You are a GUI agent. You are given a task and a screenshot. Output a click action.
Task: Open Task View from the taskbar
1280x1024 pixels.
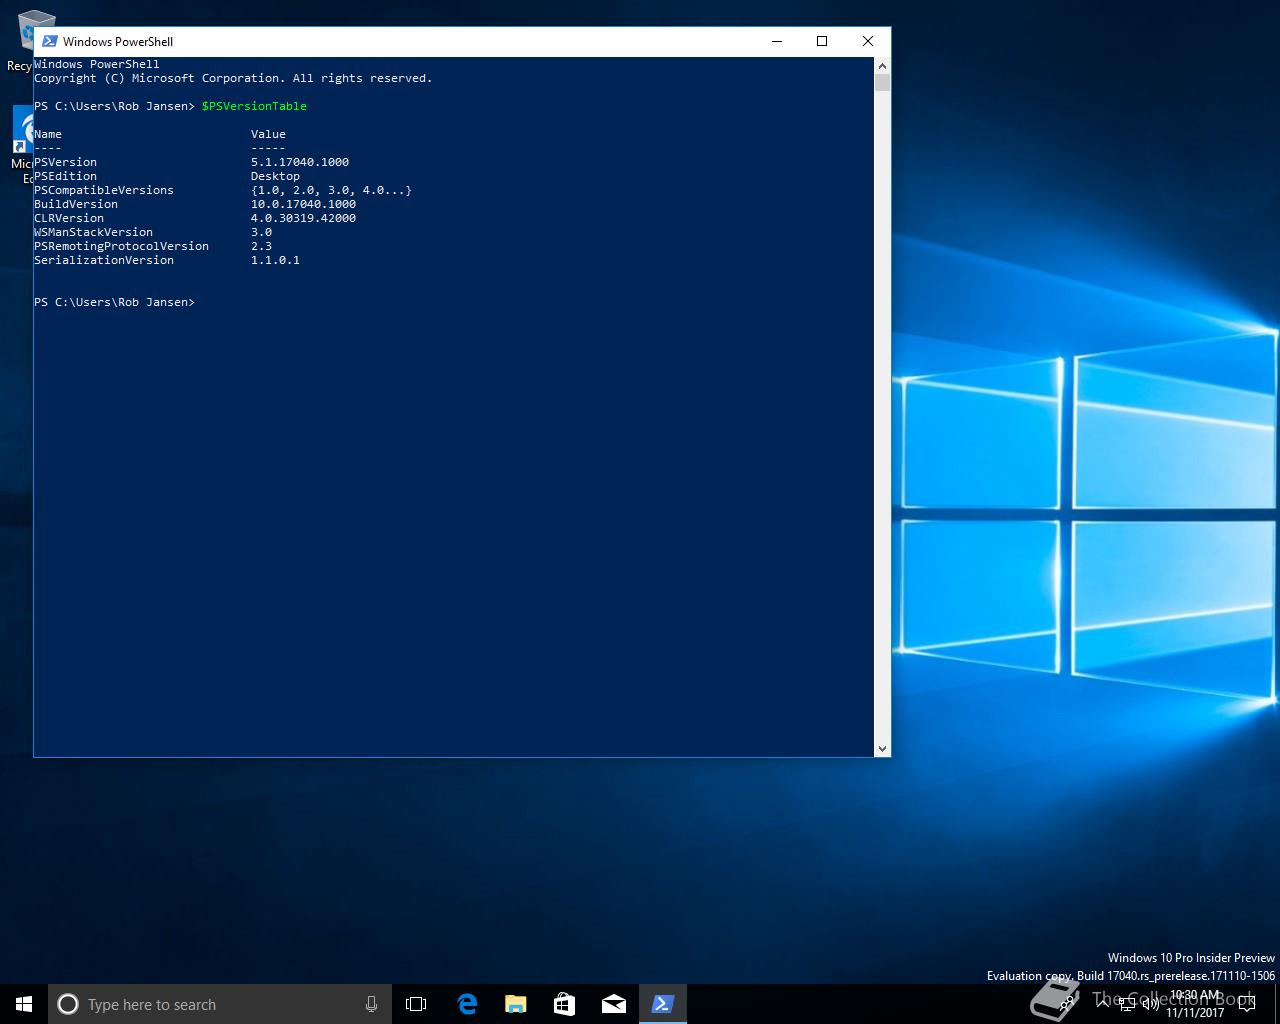click(x=416, y=1004)
